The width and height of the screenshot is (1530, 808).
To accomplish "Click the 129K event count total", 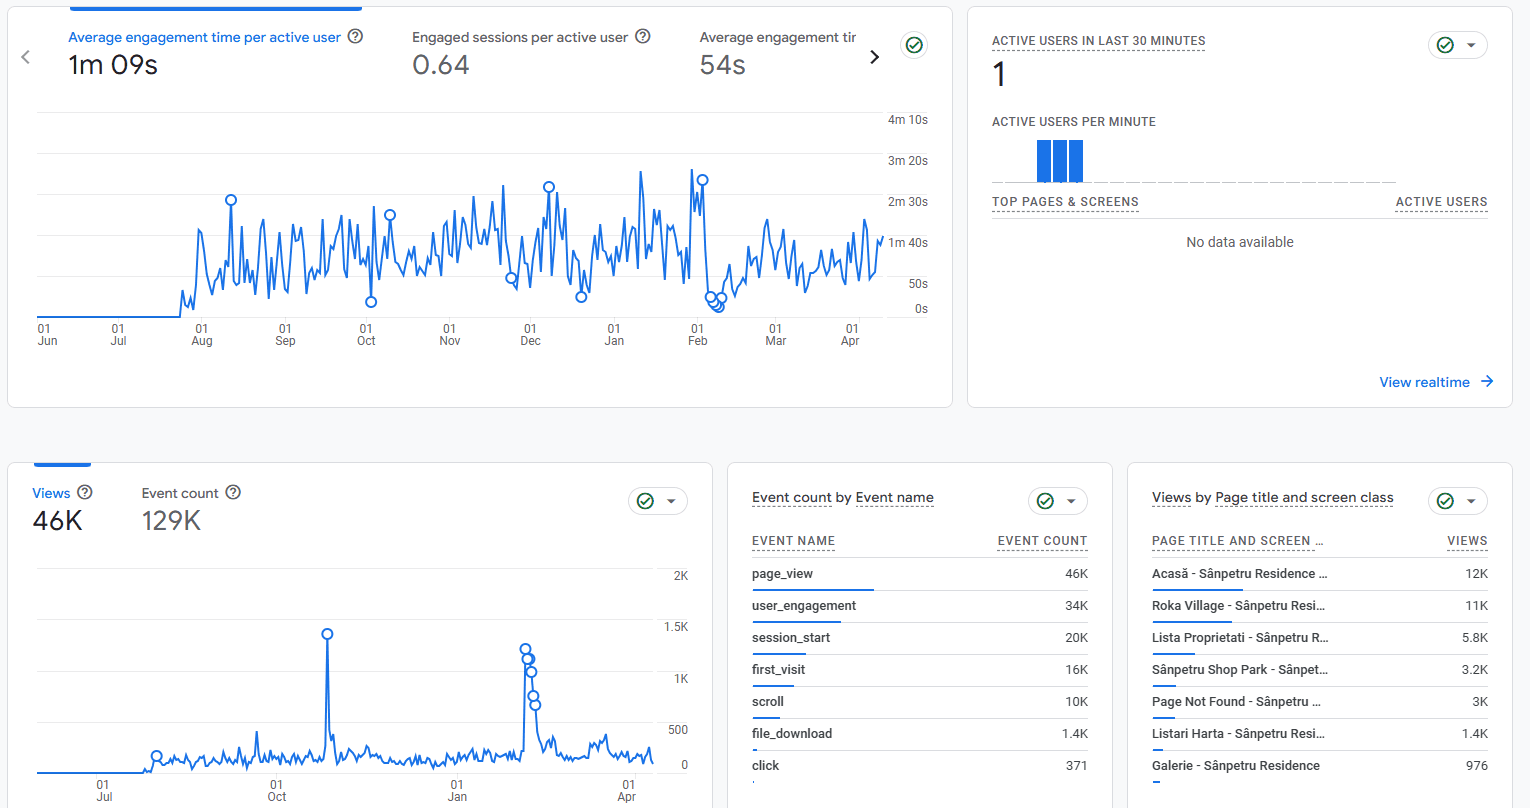I will coord(171,521).
